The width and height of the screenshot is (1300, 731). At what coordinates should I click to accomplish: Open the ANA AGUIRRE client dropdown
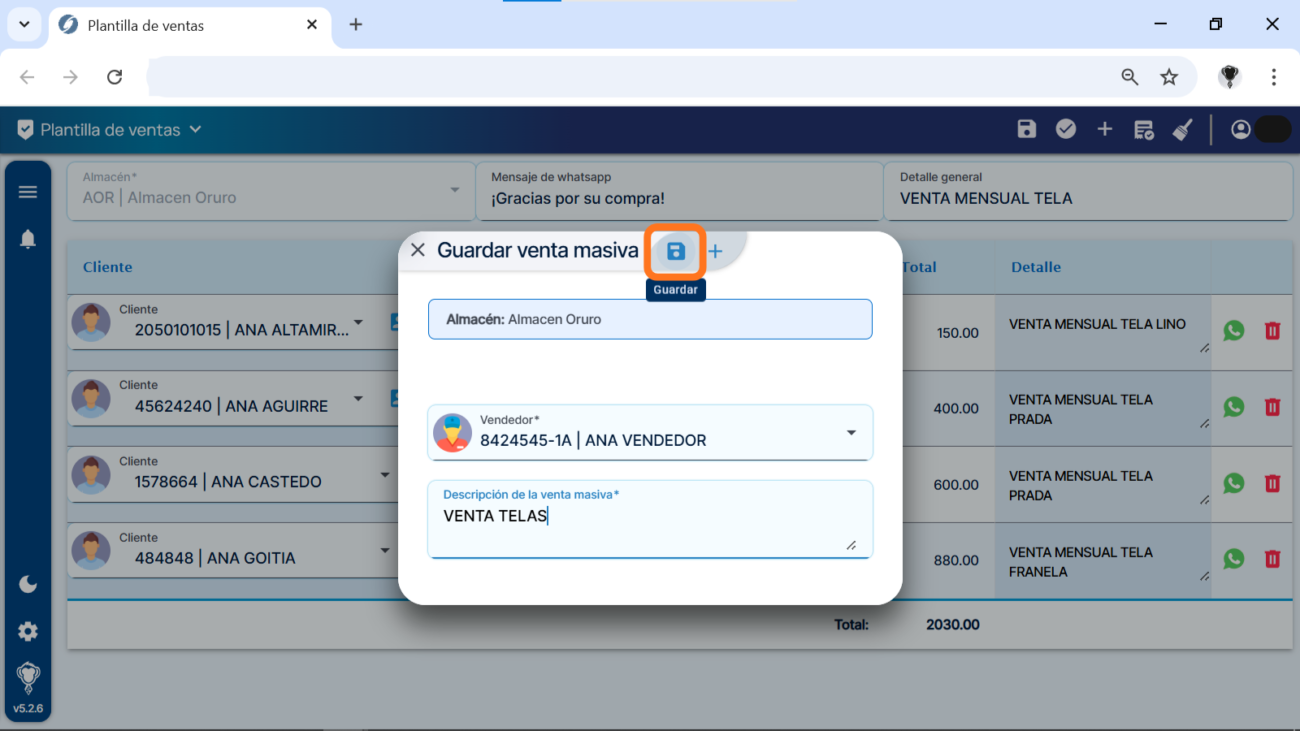point(358,400)
